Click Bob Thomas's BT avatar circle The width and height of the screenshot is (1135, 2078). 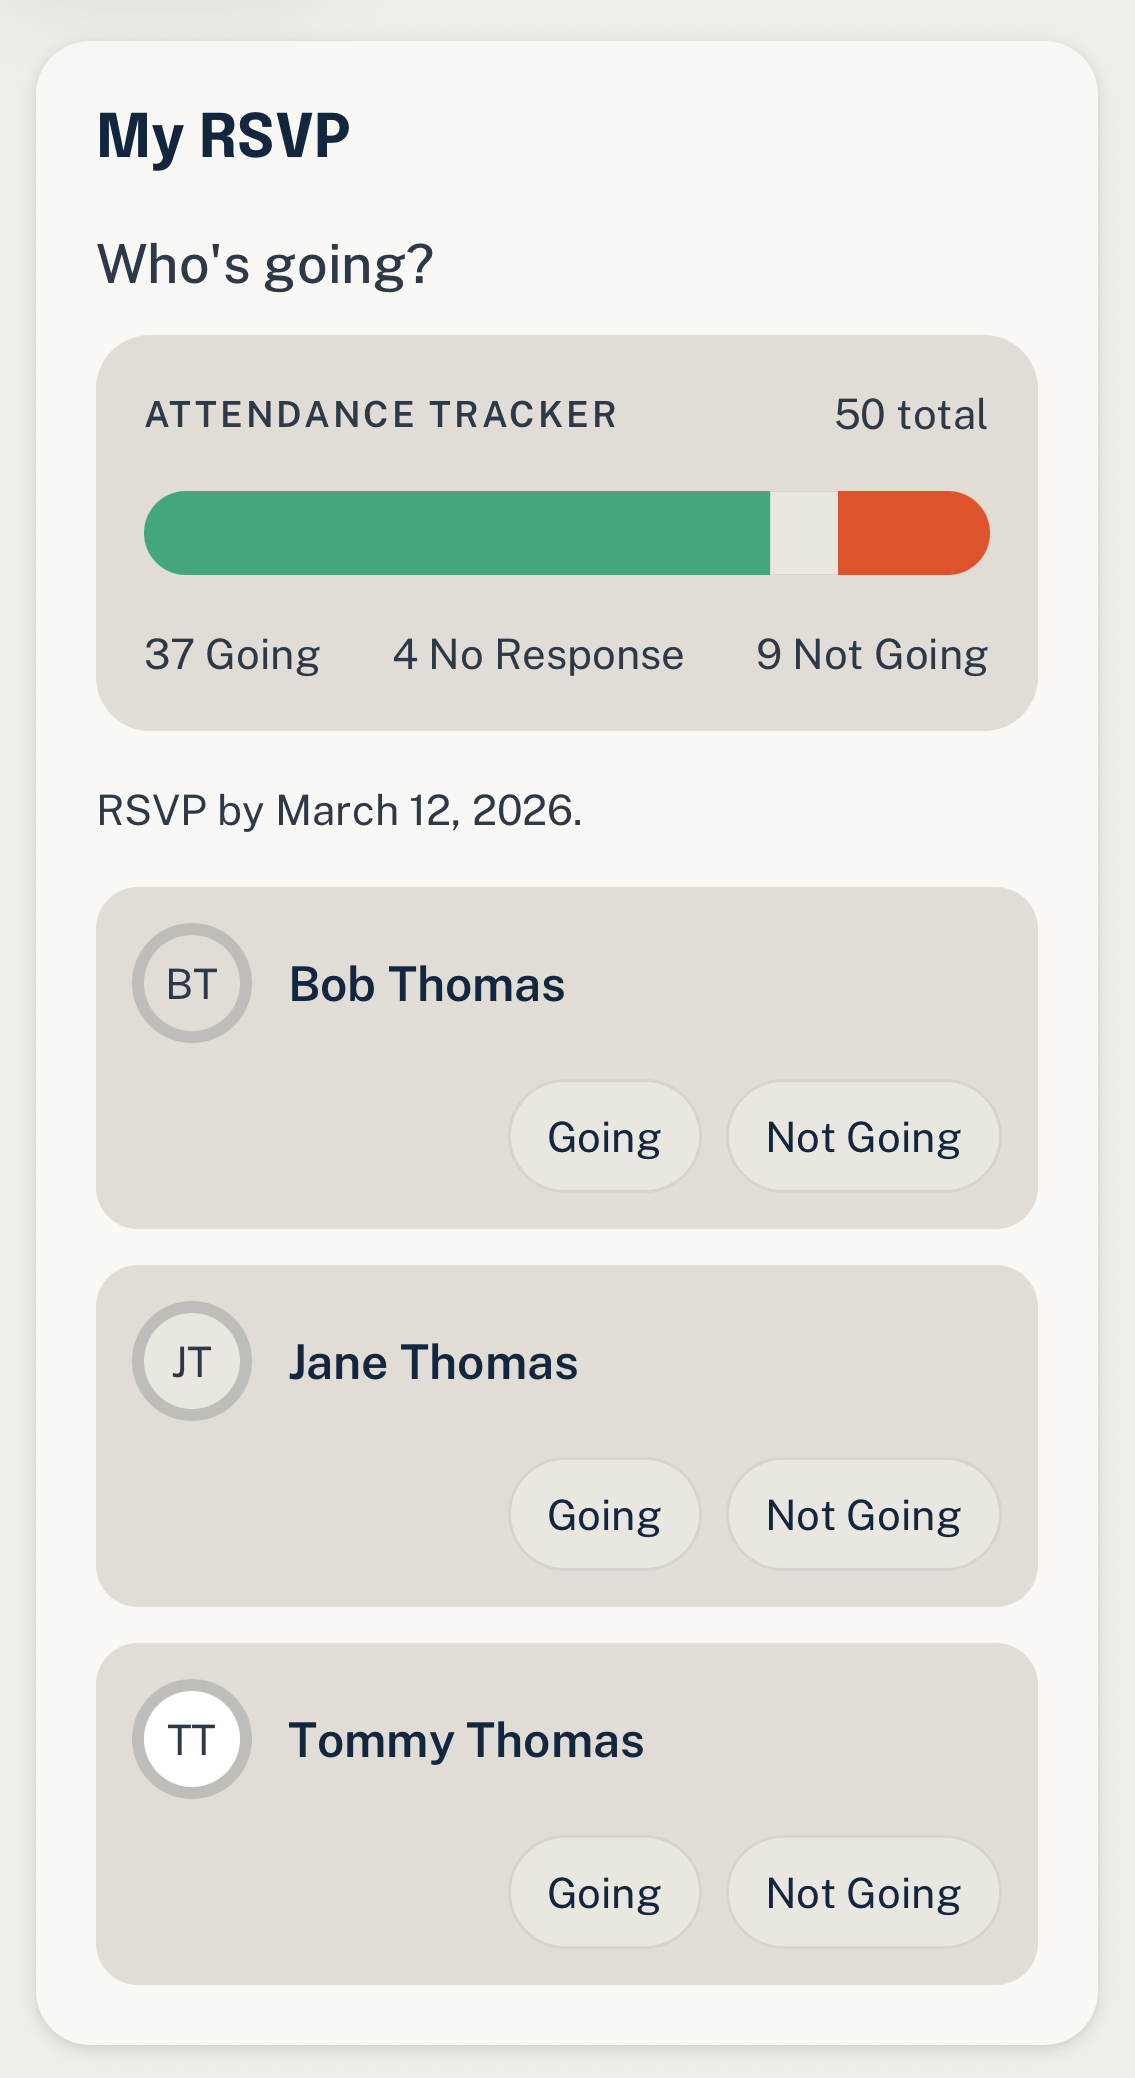tap(192, 983)
